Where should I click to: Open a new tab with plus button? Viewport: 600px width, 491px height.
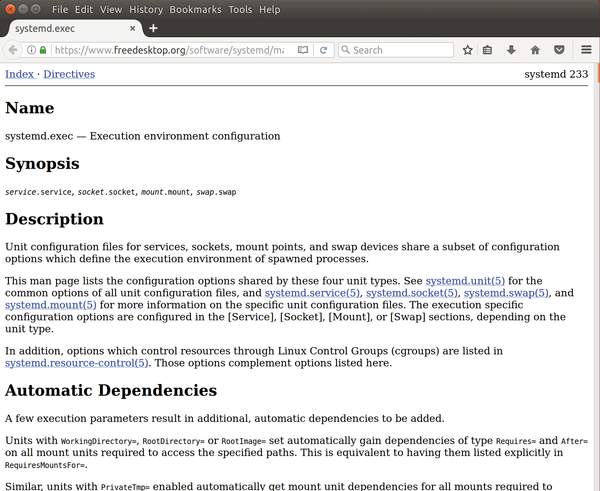tap(153, 28)
